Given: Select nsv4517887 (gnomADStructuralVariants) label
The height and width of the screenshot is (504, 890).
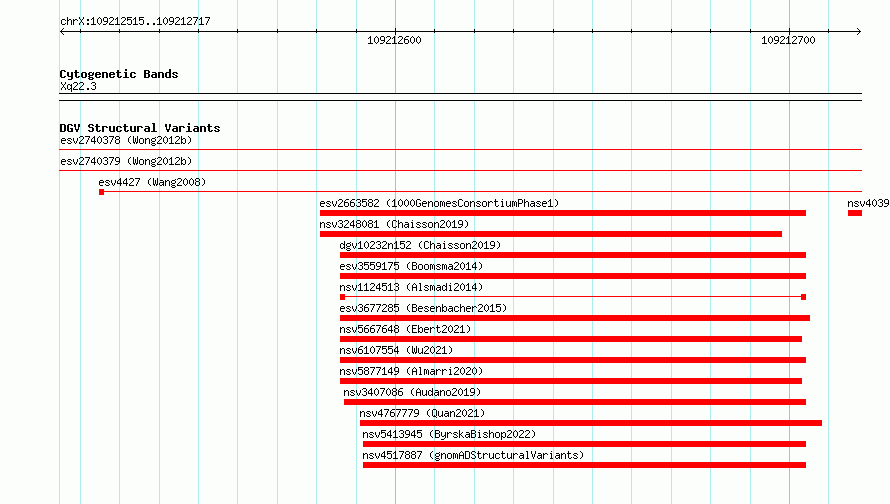Looking at the screenshot, I should point(473,455).
